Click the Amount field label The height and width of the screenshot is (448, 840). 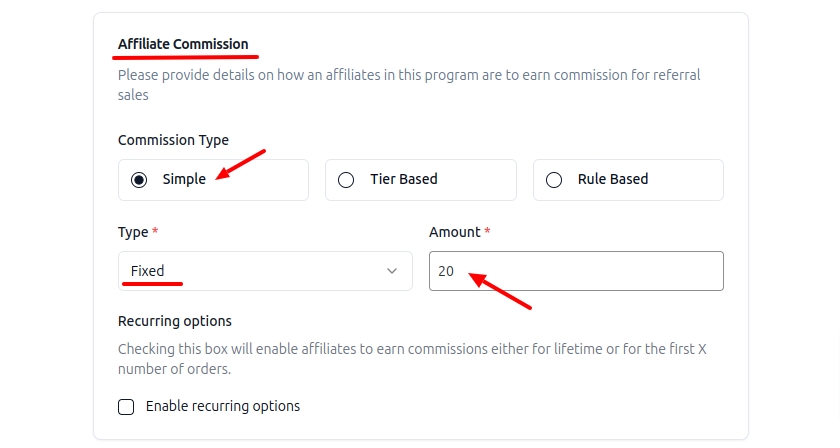click(x=455, y=232)
